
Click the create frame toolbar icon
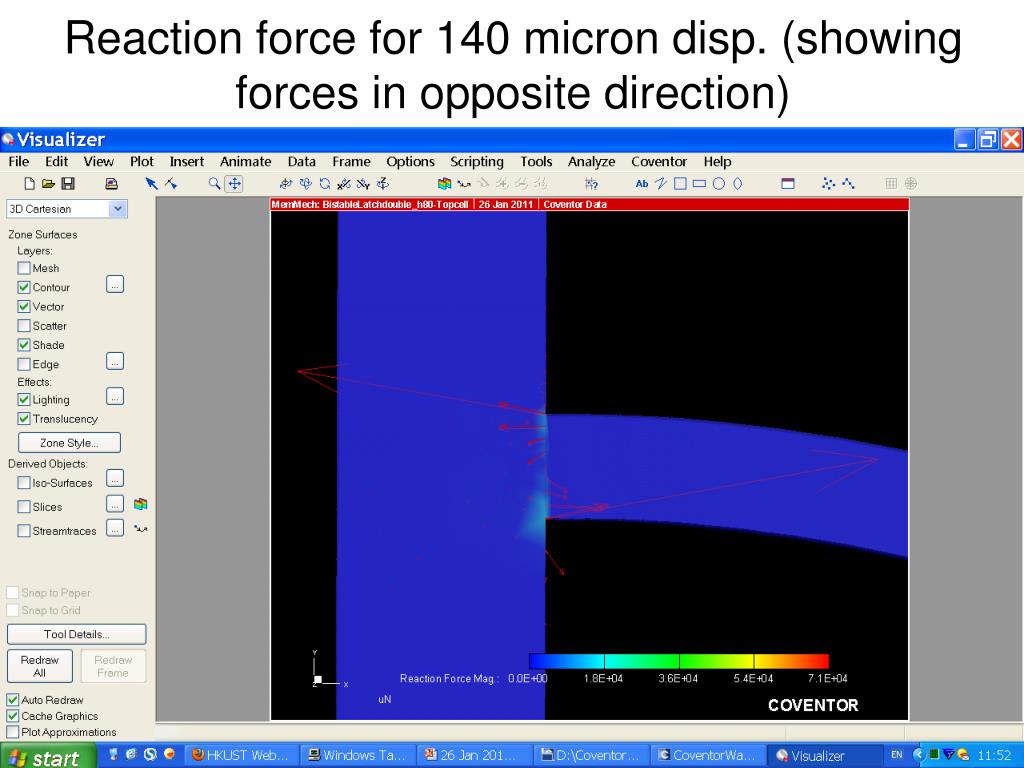[x=788, y=184]
